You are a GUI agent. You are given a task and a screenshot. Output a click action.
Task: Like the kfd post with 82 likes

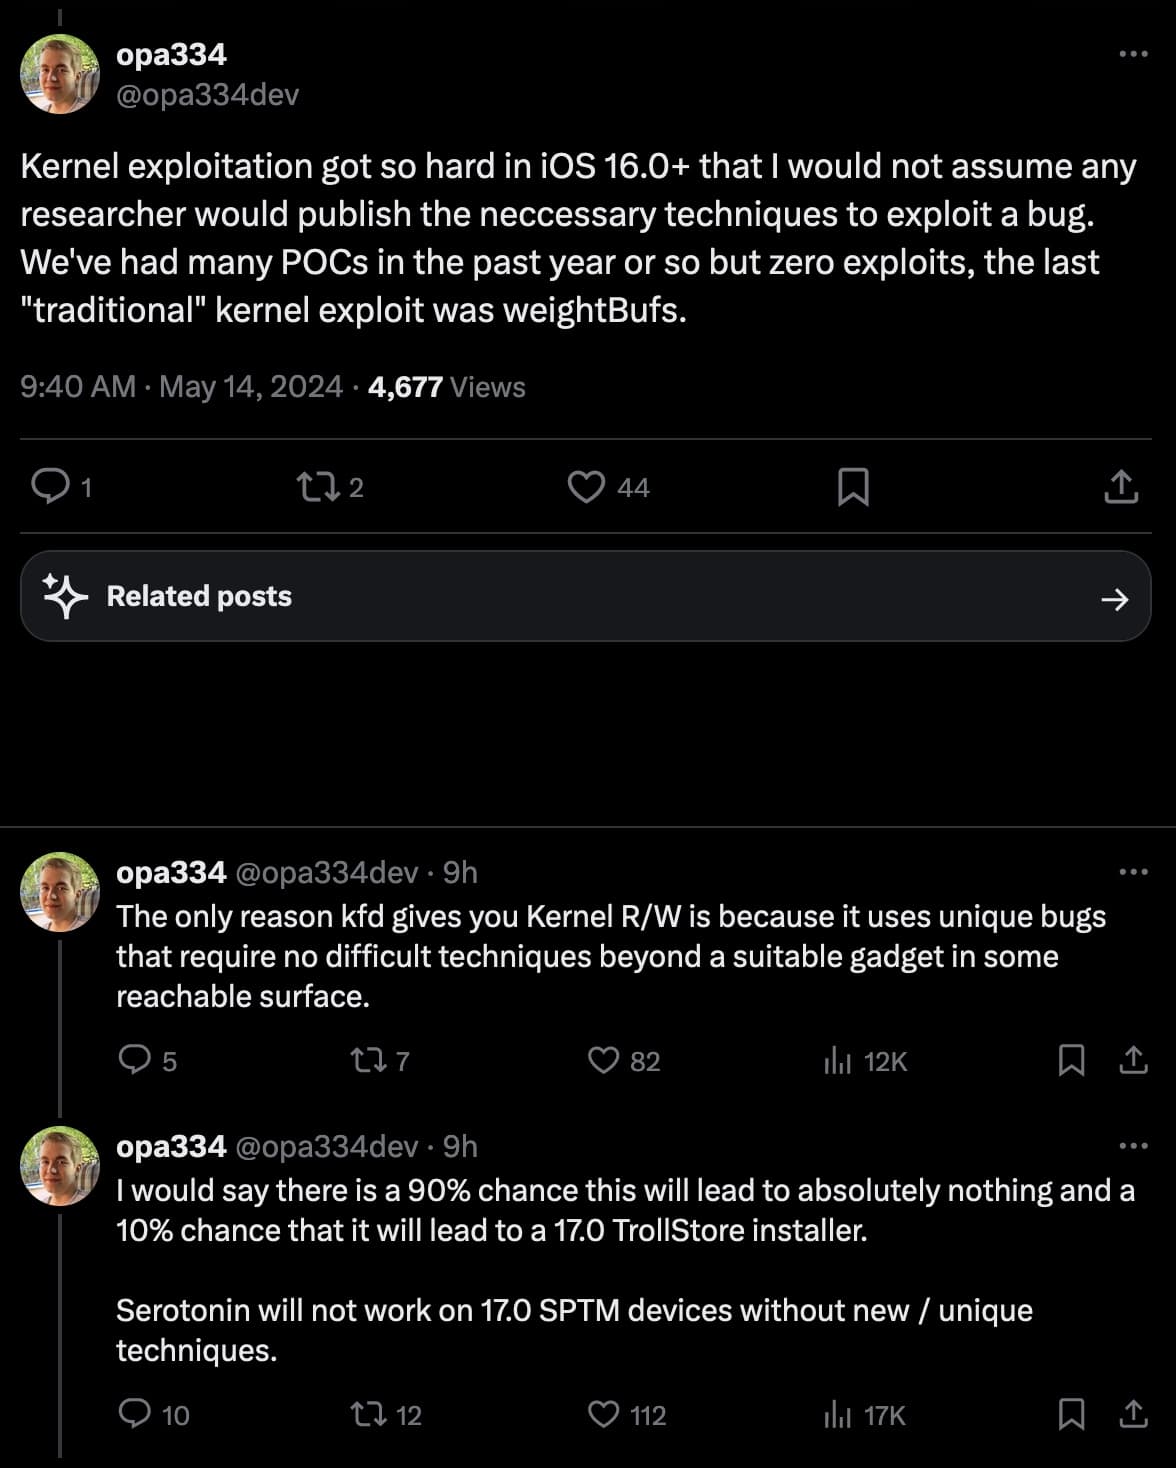click(x=603, y=1060)
